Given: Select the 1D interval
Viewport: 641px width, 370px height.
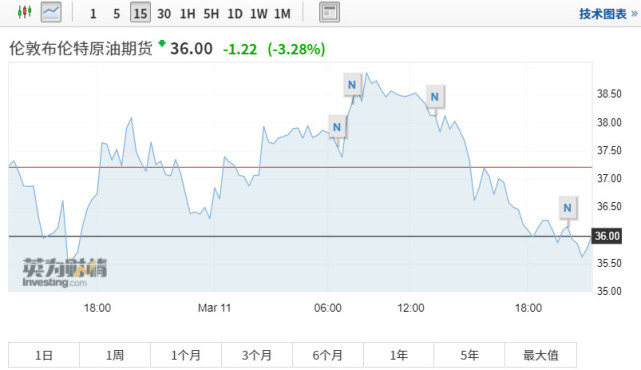Looking at the screenshot, I should (x=235, y=14).
